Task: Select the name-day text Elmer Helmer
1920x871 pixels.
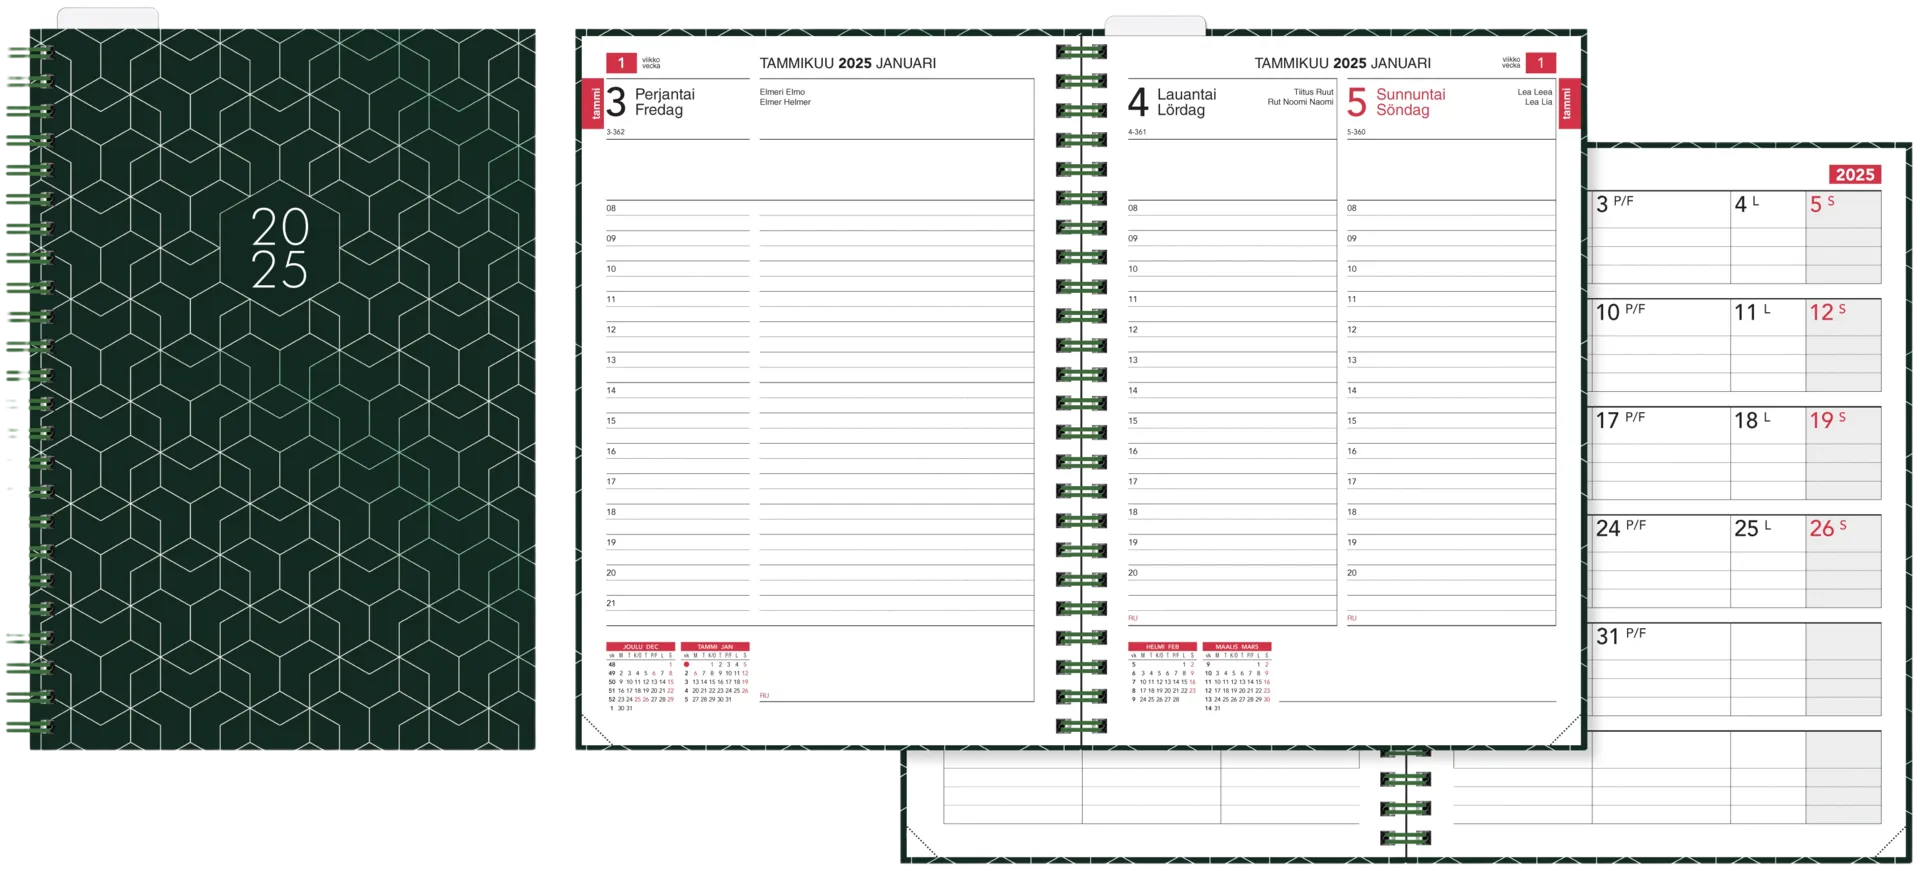Action: pyautogui.click(x=785, y=102)
